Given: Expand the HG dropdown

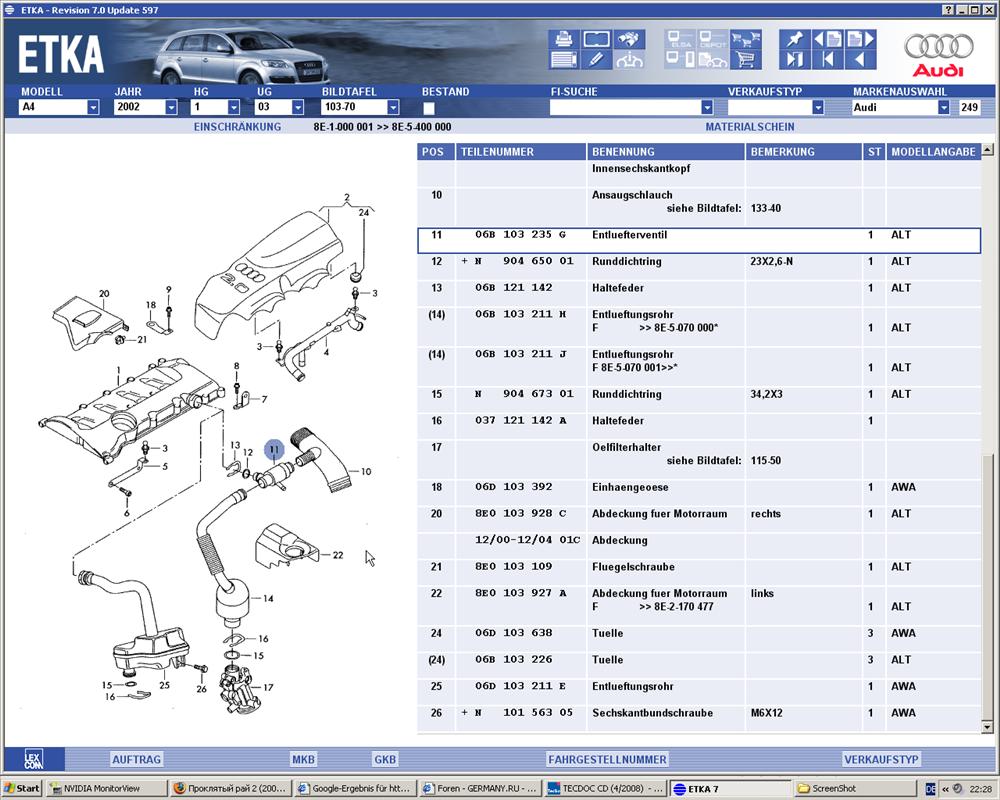Looking at the screenshot, I should point(233,107).
